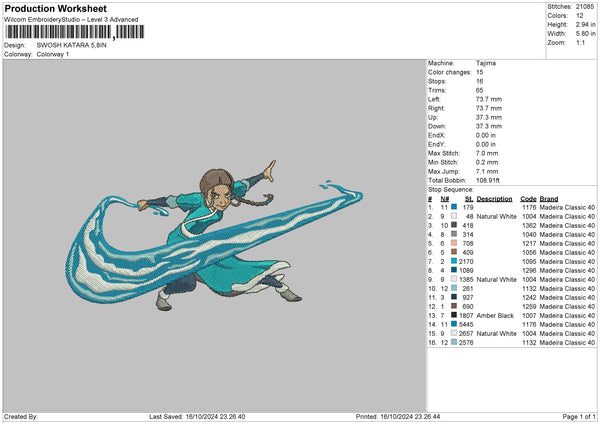Image resolution: width=600 pixels, height=424 pixels.
Task: Click the 'Production Worksheet' title
Action: pyautogui.click(x=56, y=9)
